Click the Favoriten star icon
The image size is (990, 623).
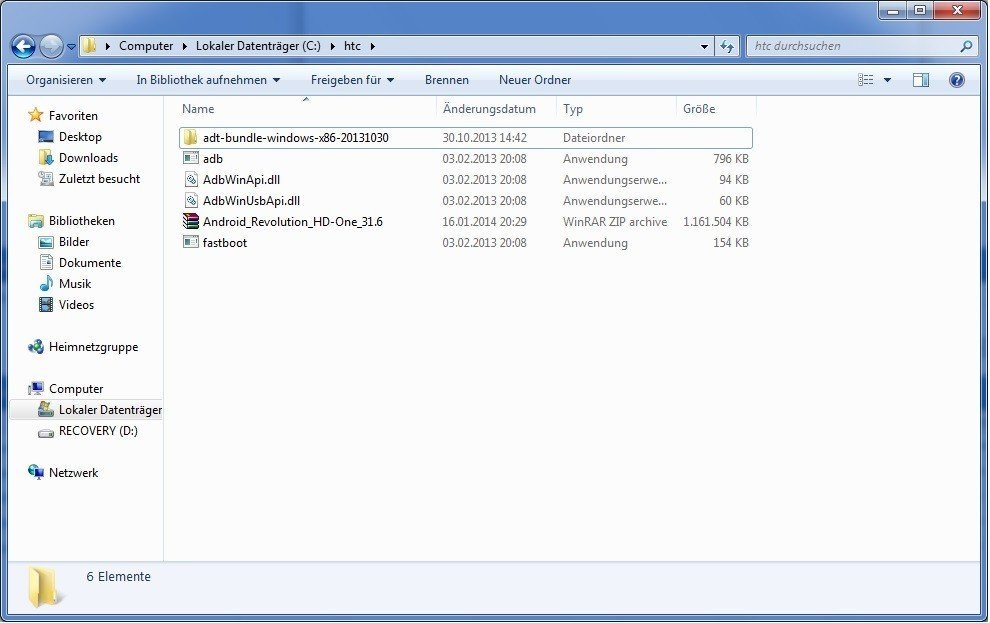pos(35,115)
